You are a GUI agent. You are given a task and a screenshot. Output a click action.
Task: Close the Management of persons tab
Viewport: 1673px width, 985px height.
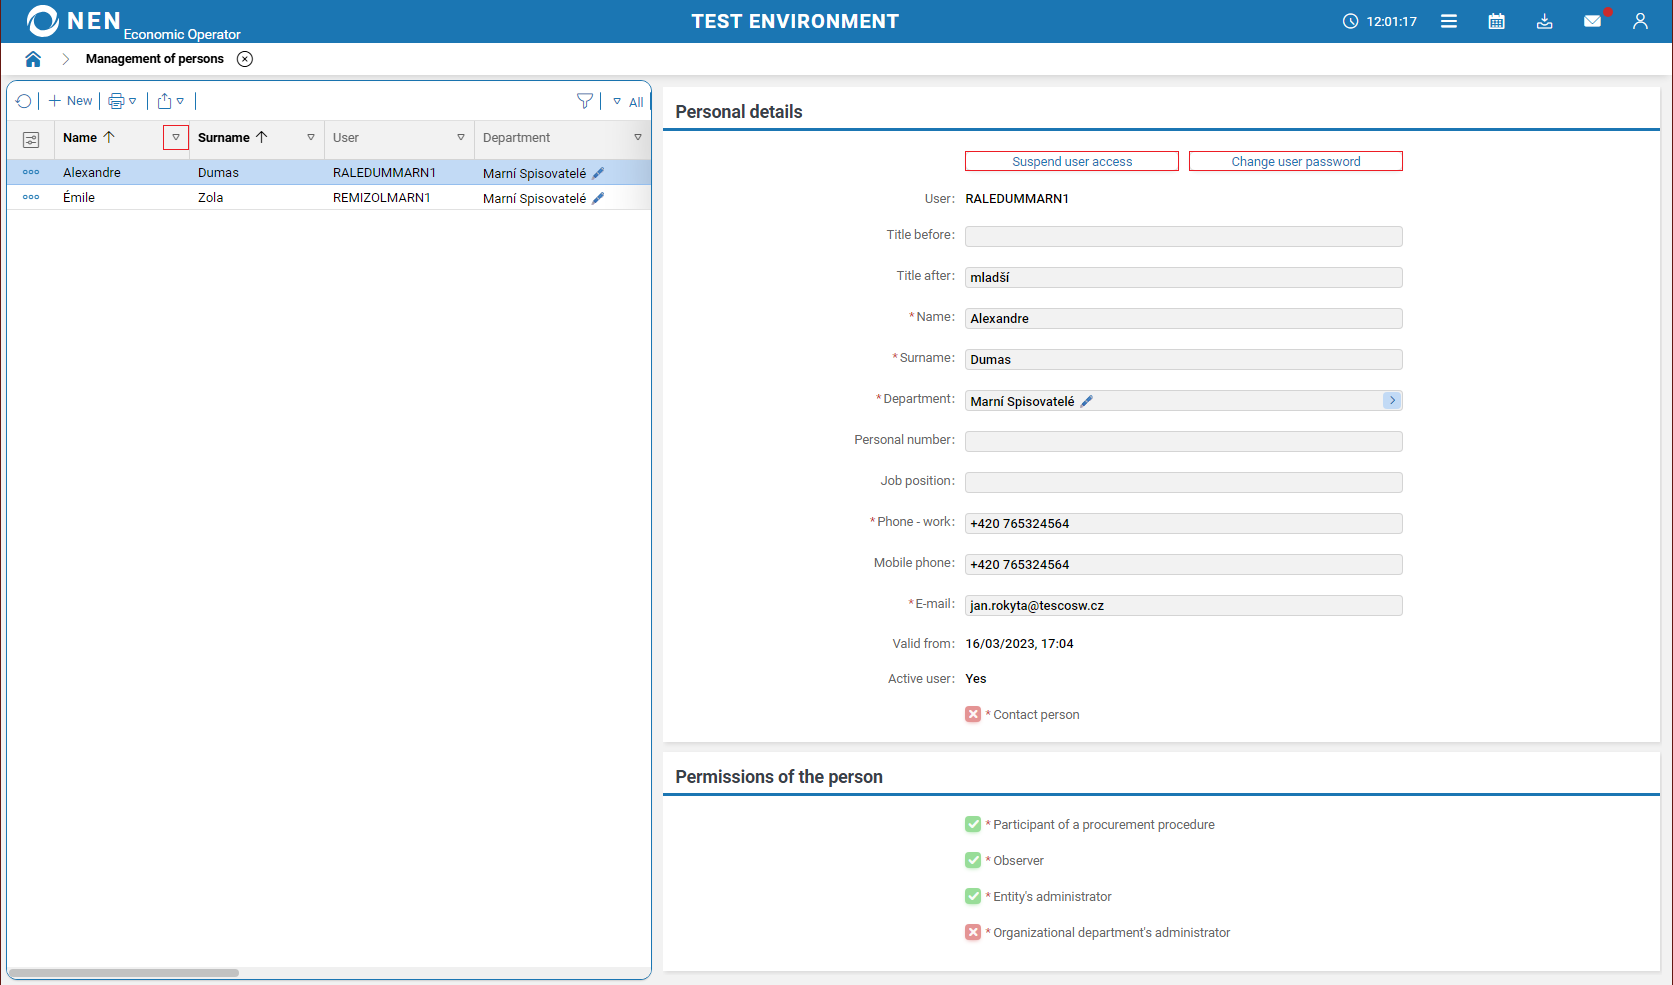[x=245, y=59]
